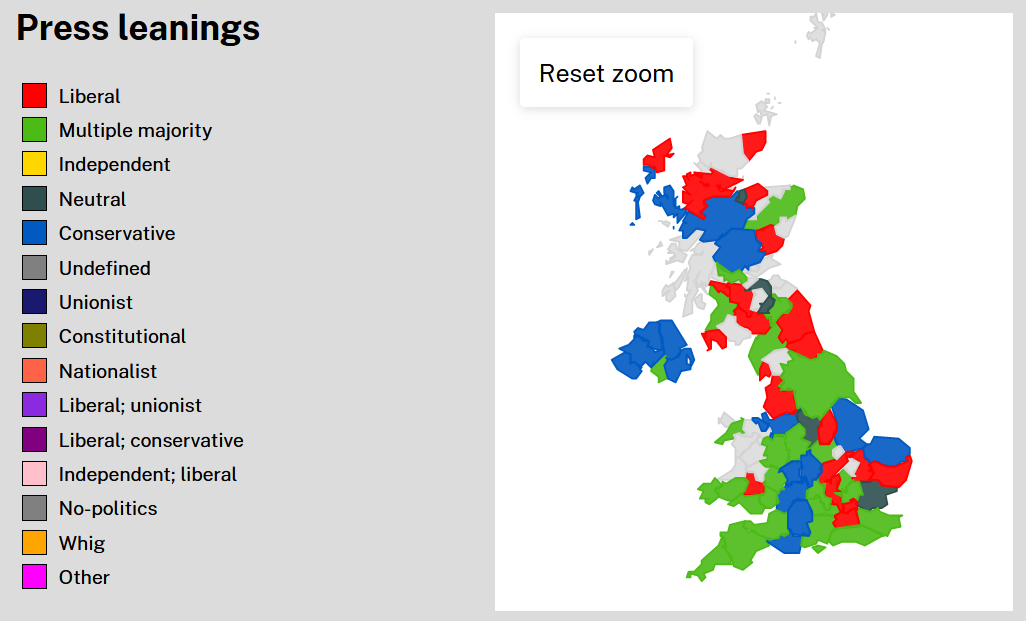Image resolution: width=1026 pixels, height=621 pixels.
Task: Select the green Multiple majority swatch
Action: [x=35, y=130]
